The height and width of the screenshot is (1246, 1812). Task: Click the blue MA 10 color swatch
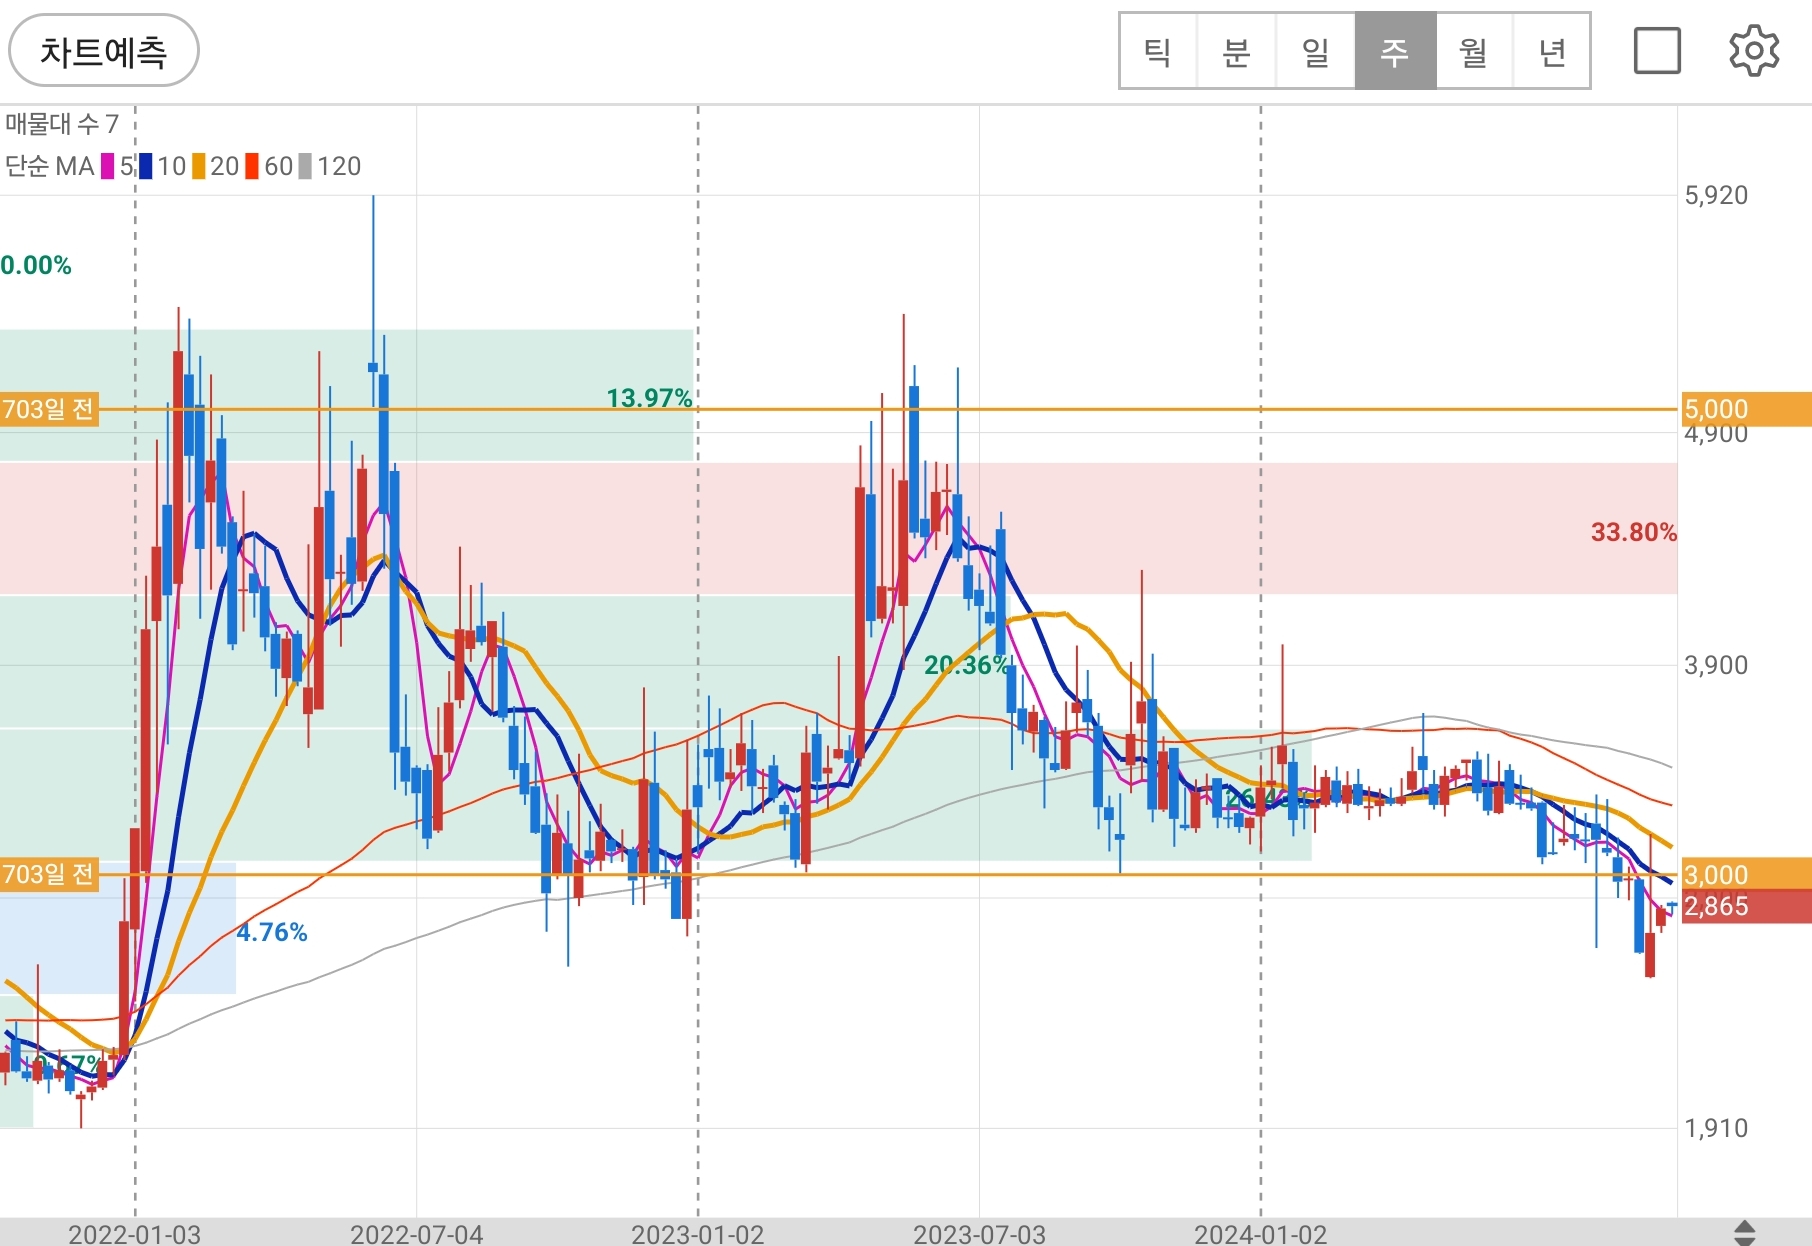click(x=146, y=166)
